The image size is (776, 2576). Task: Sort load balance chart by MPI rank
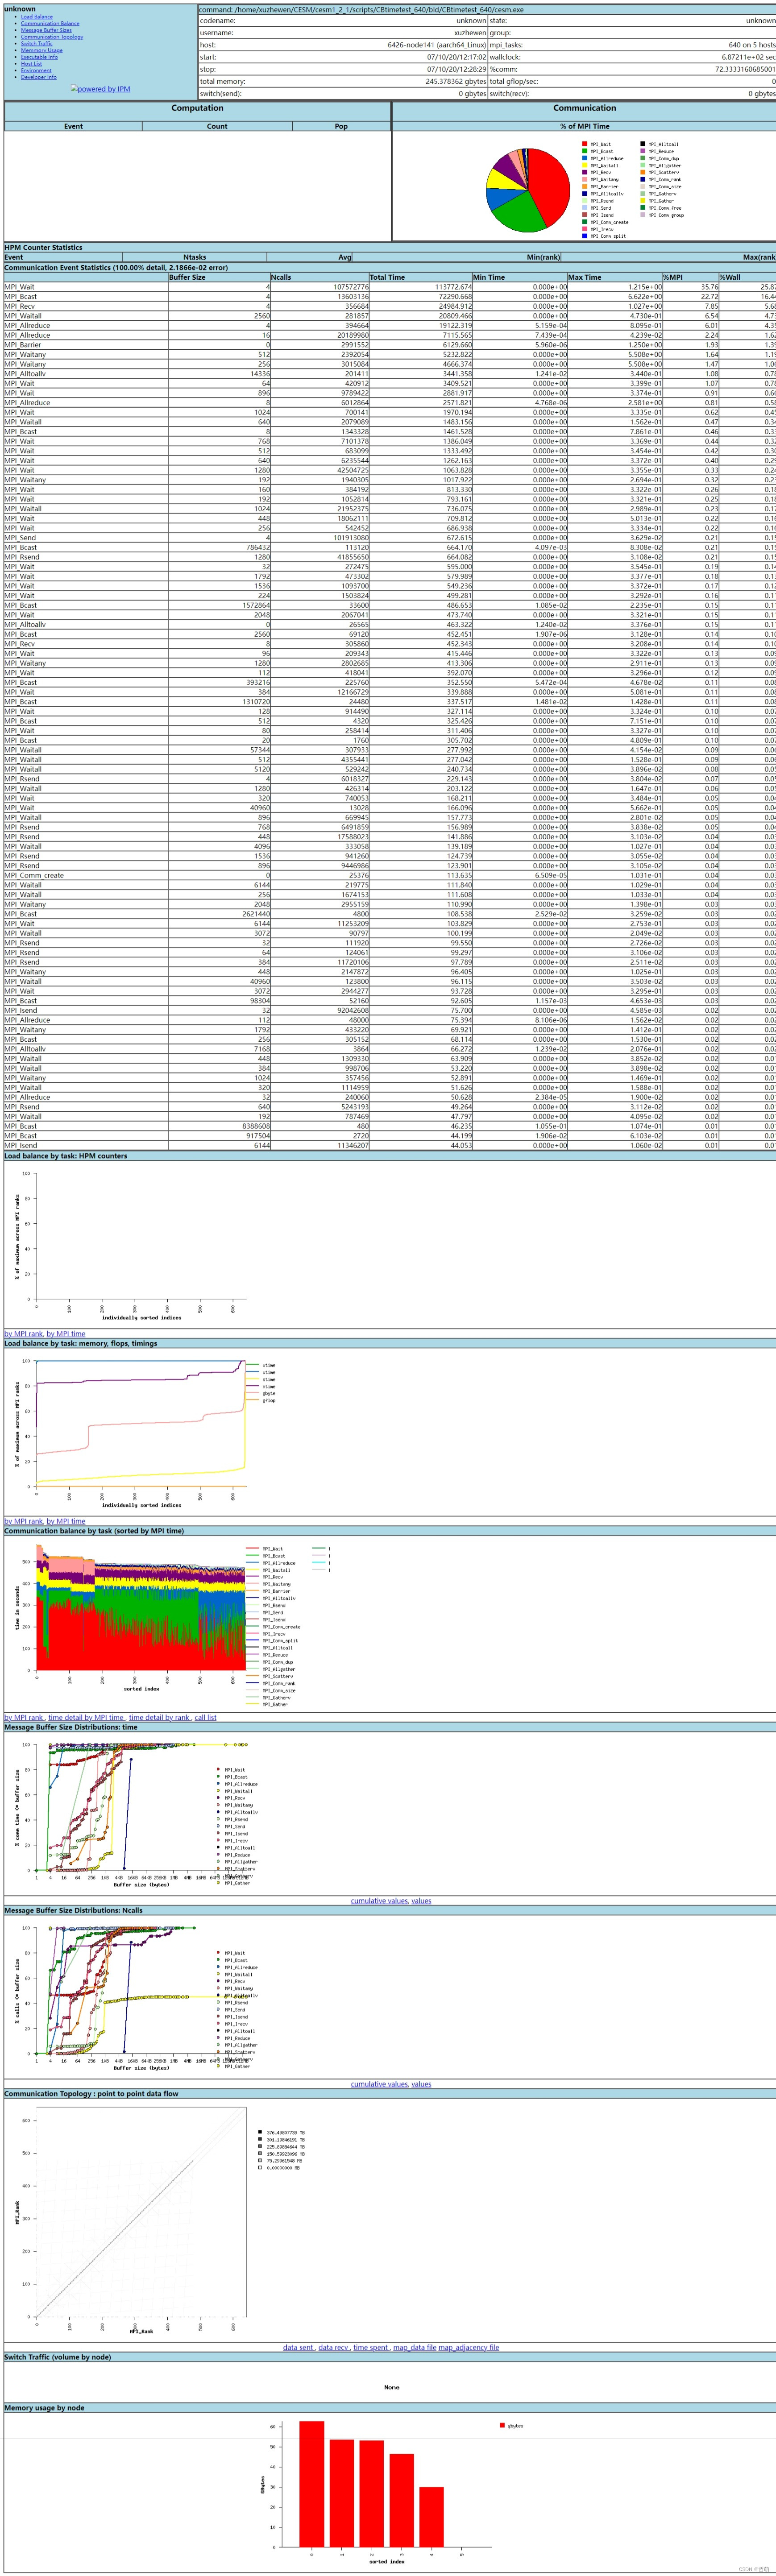click(x=25, y=1333)
